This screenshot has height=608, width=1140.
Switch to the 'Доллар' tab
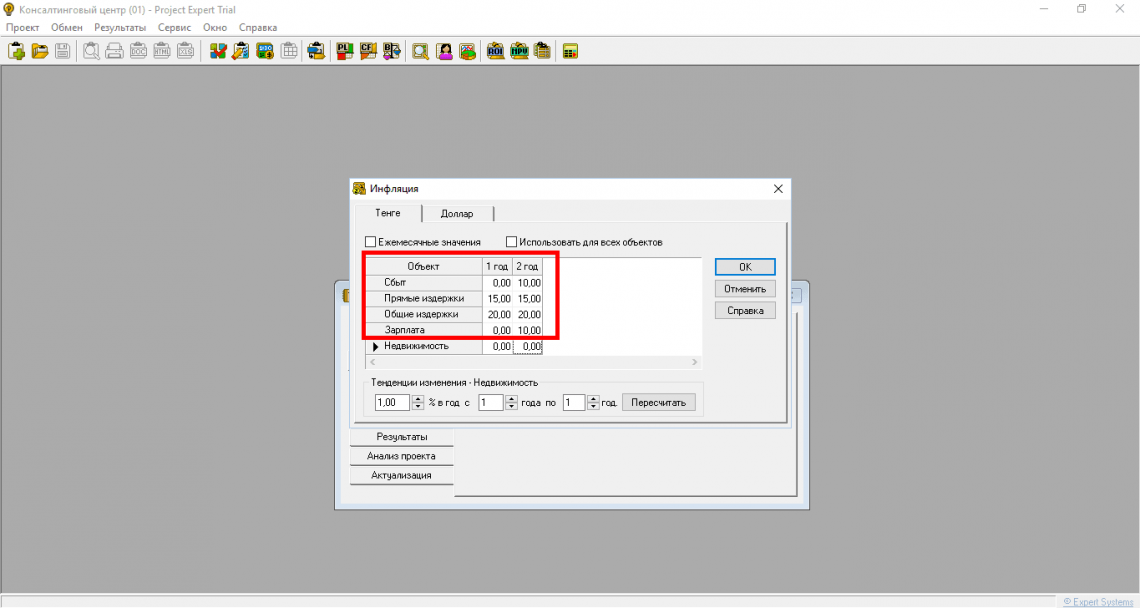[x=457, y=214]
